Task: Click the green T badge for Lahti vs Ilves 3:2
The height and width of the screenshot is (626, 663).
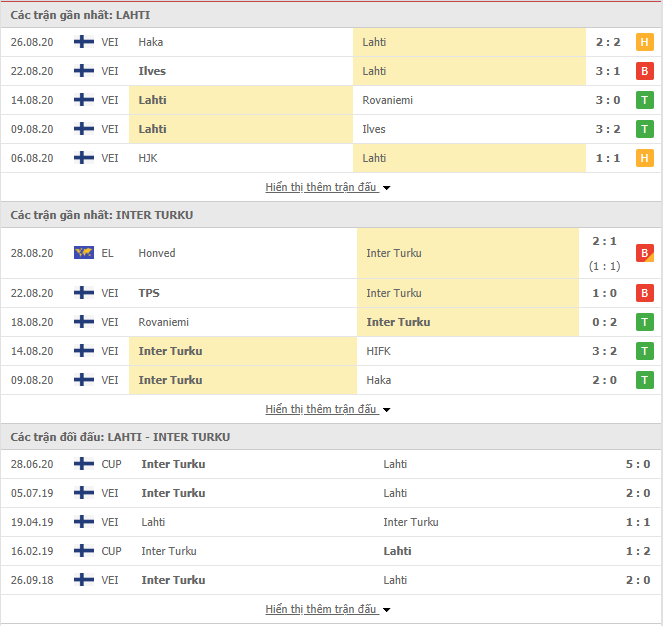Action: pyautogui.click(x=644, y=129)
